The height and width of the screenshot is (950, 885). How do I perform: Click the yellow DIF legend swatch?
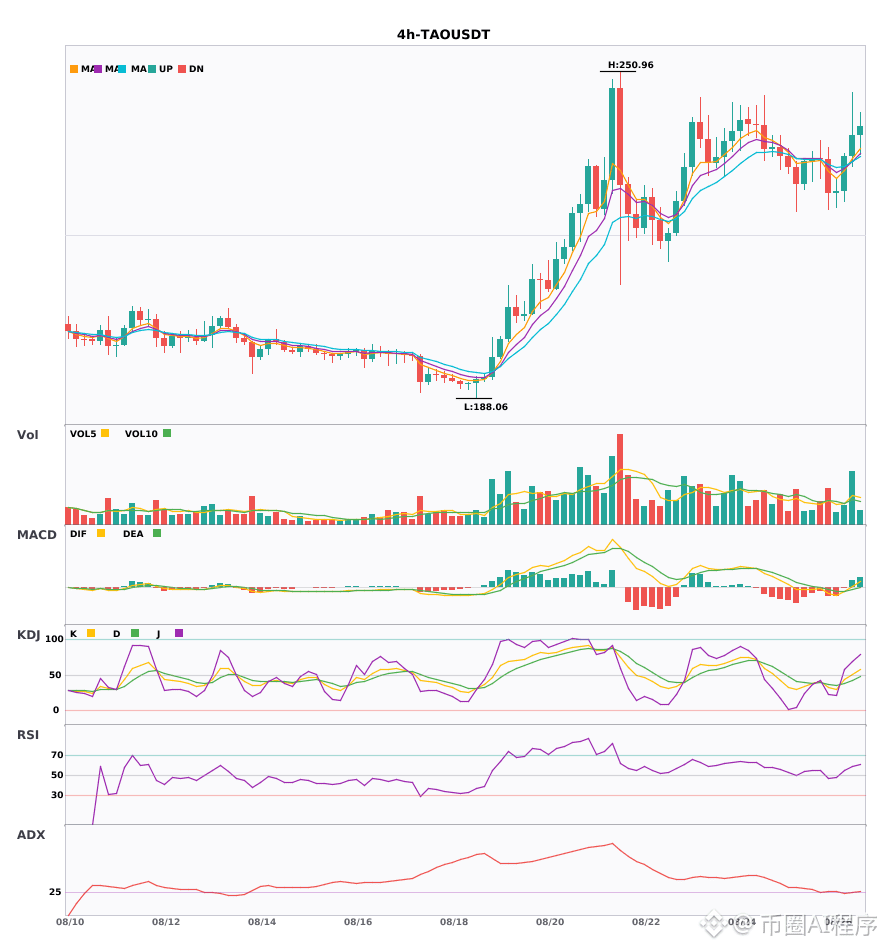point(101,533)
